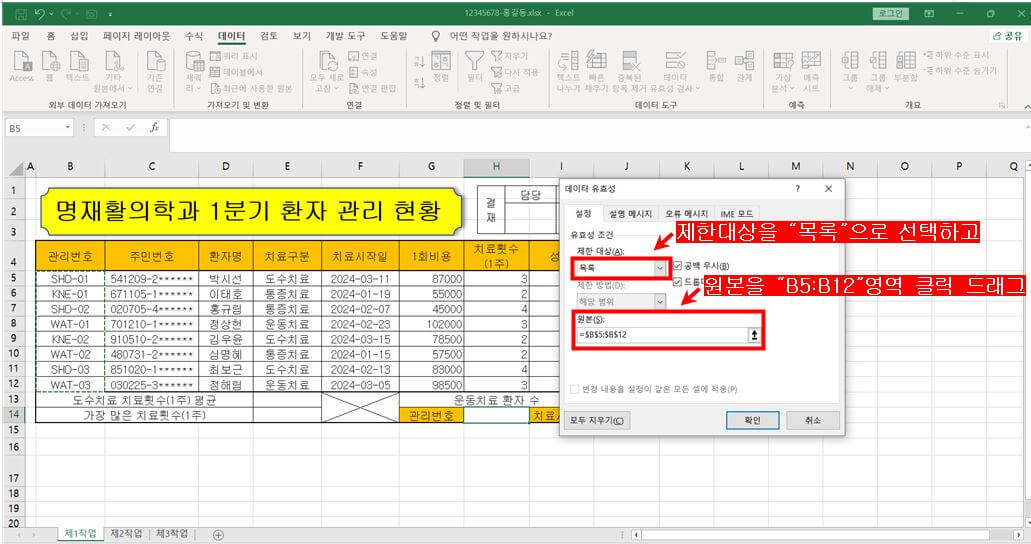Click the 통합 (Consolidate) icon
The image size is (1031, 544).
716,66
